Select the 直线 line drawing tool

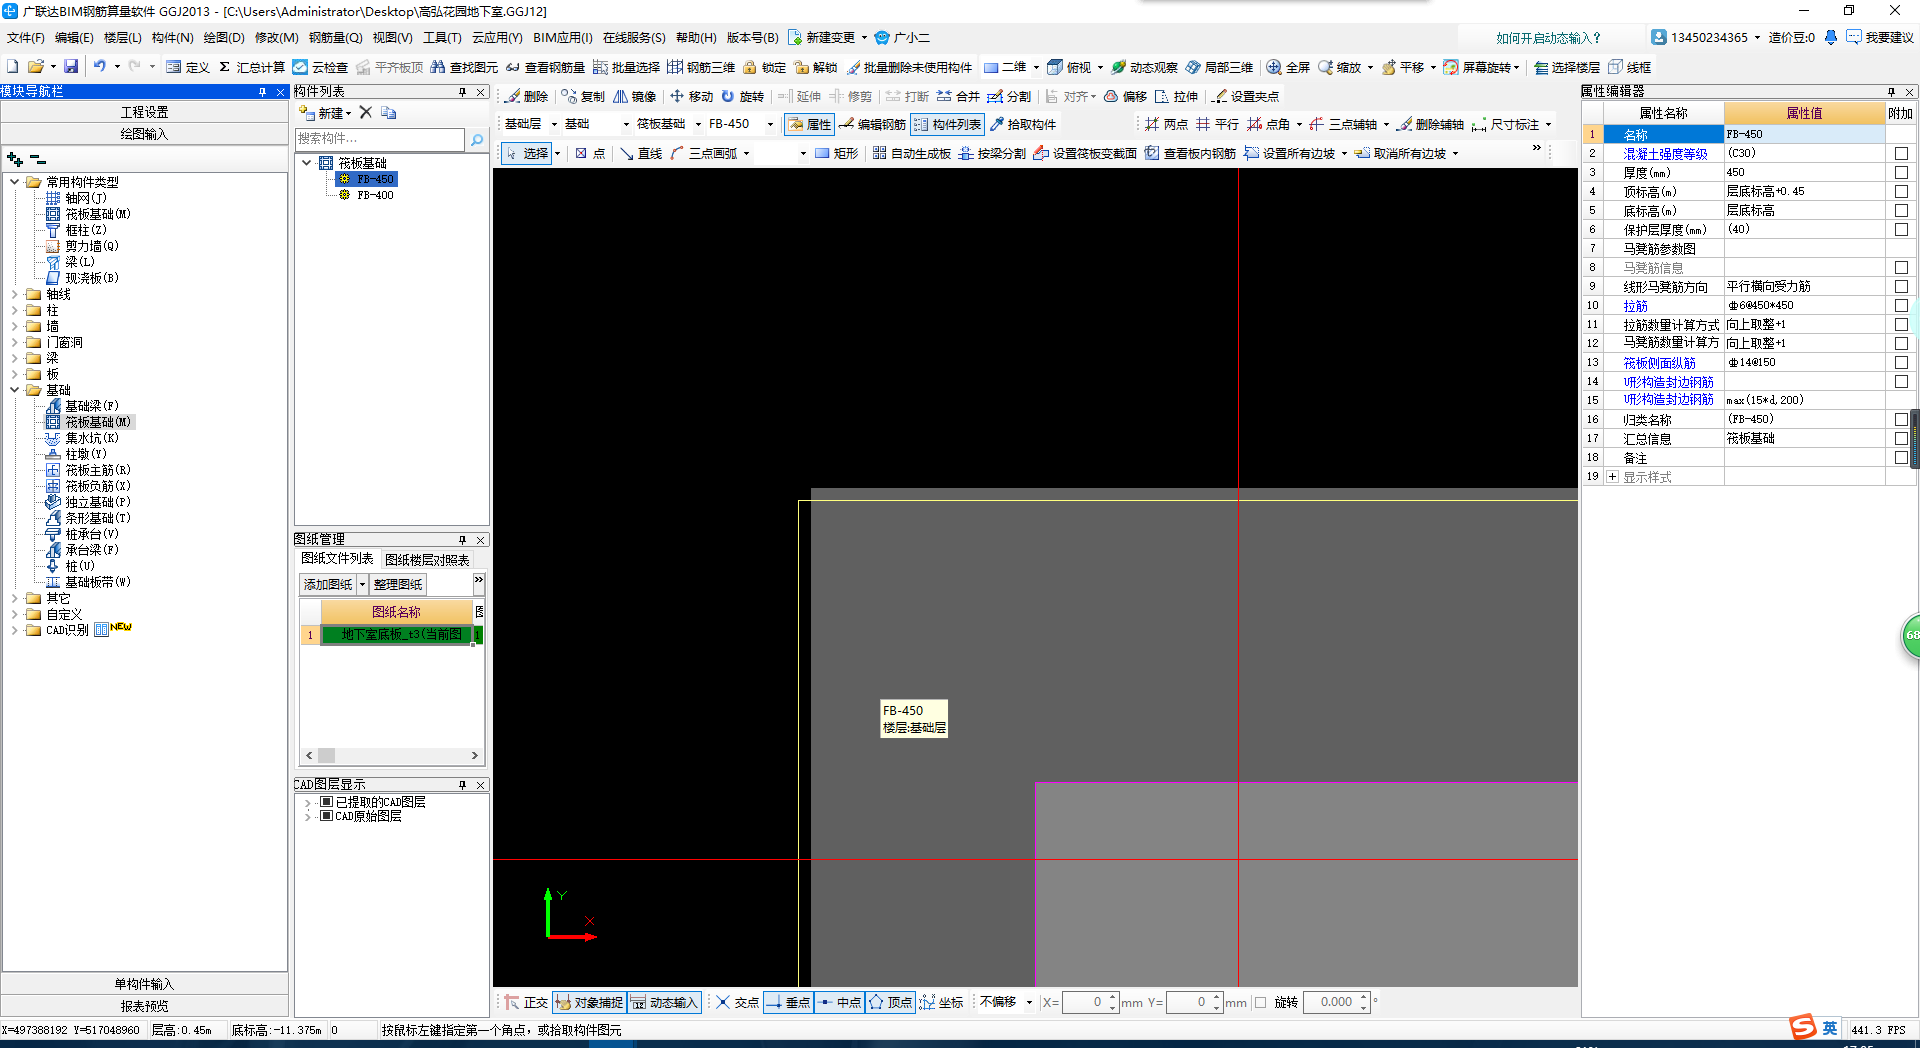coord(641,153)
